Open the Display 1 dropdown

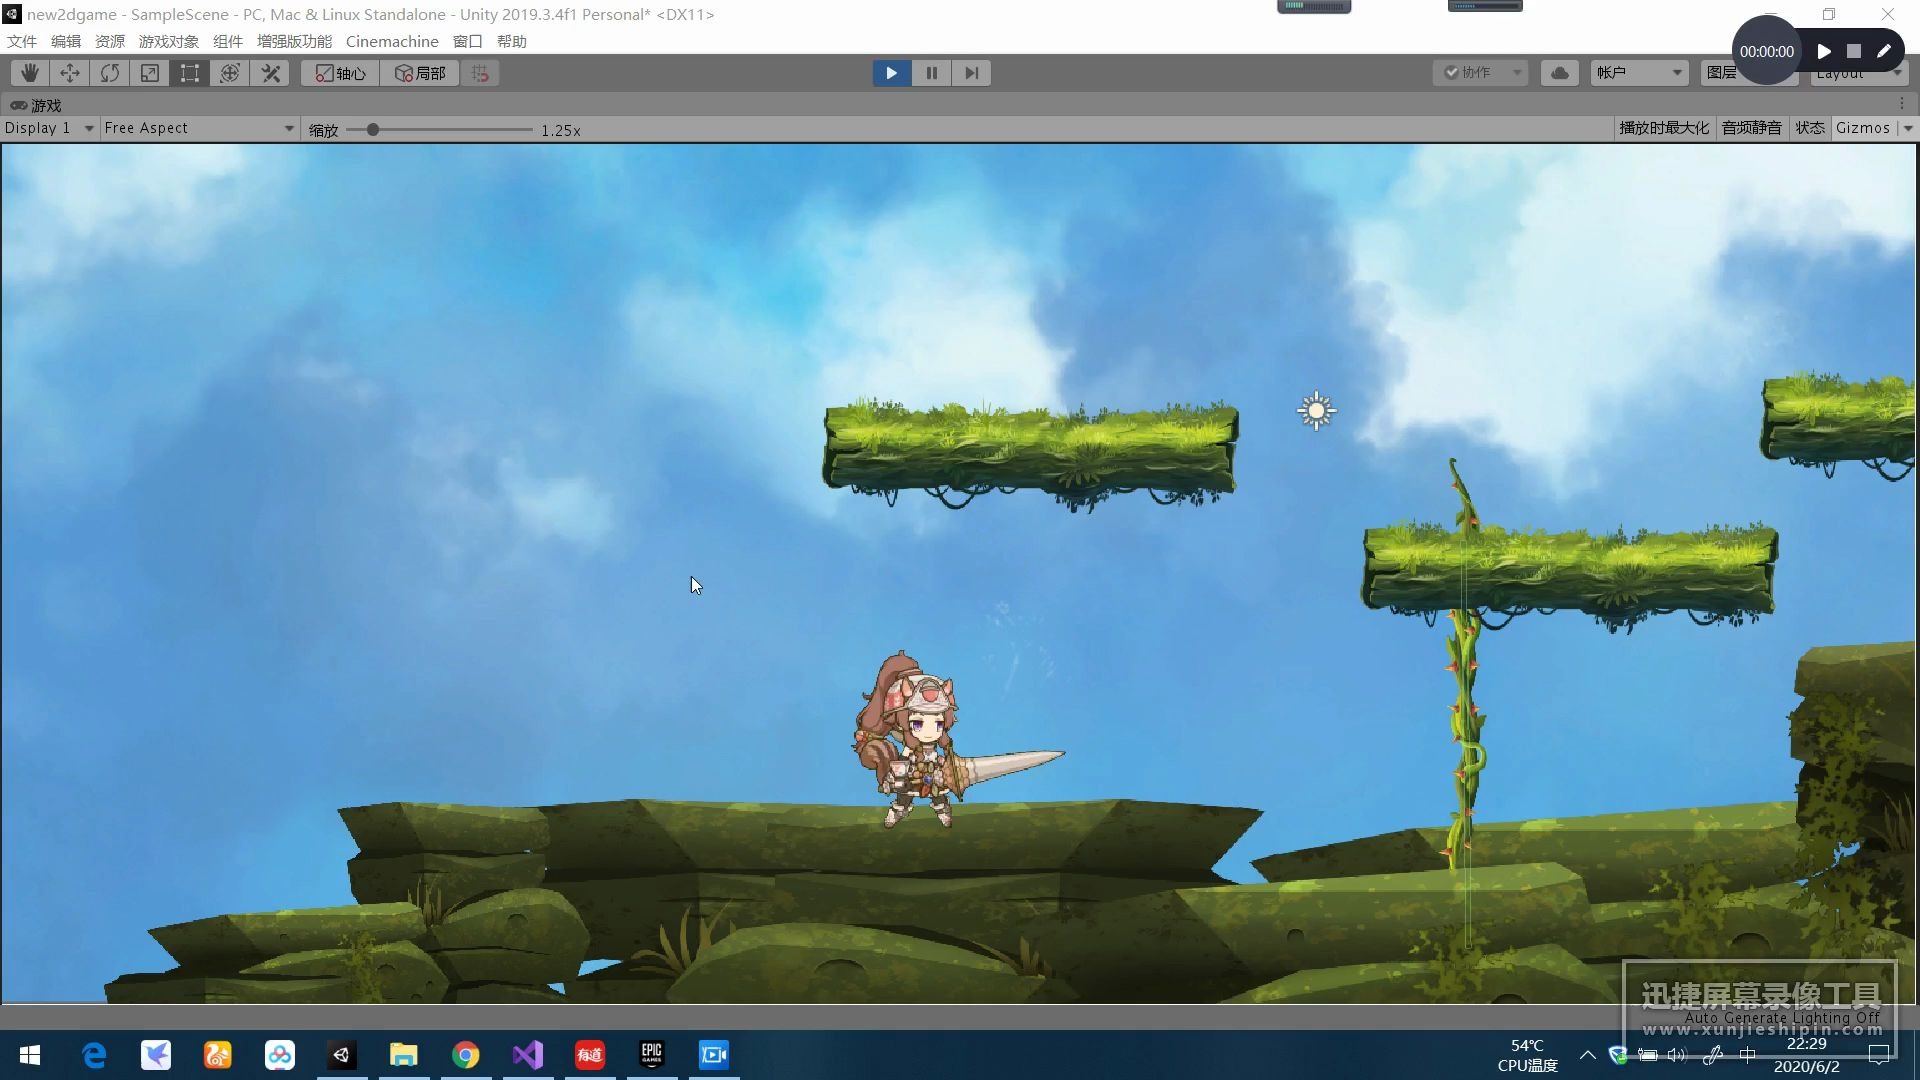[x=49, y=128]
